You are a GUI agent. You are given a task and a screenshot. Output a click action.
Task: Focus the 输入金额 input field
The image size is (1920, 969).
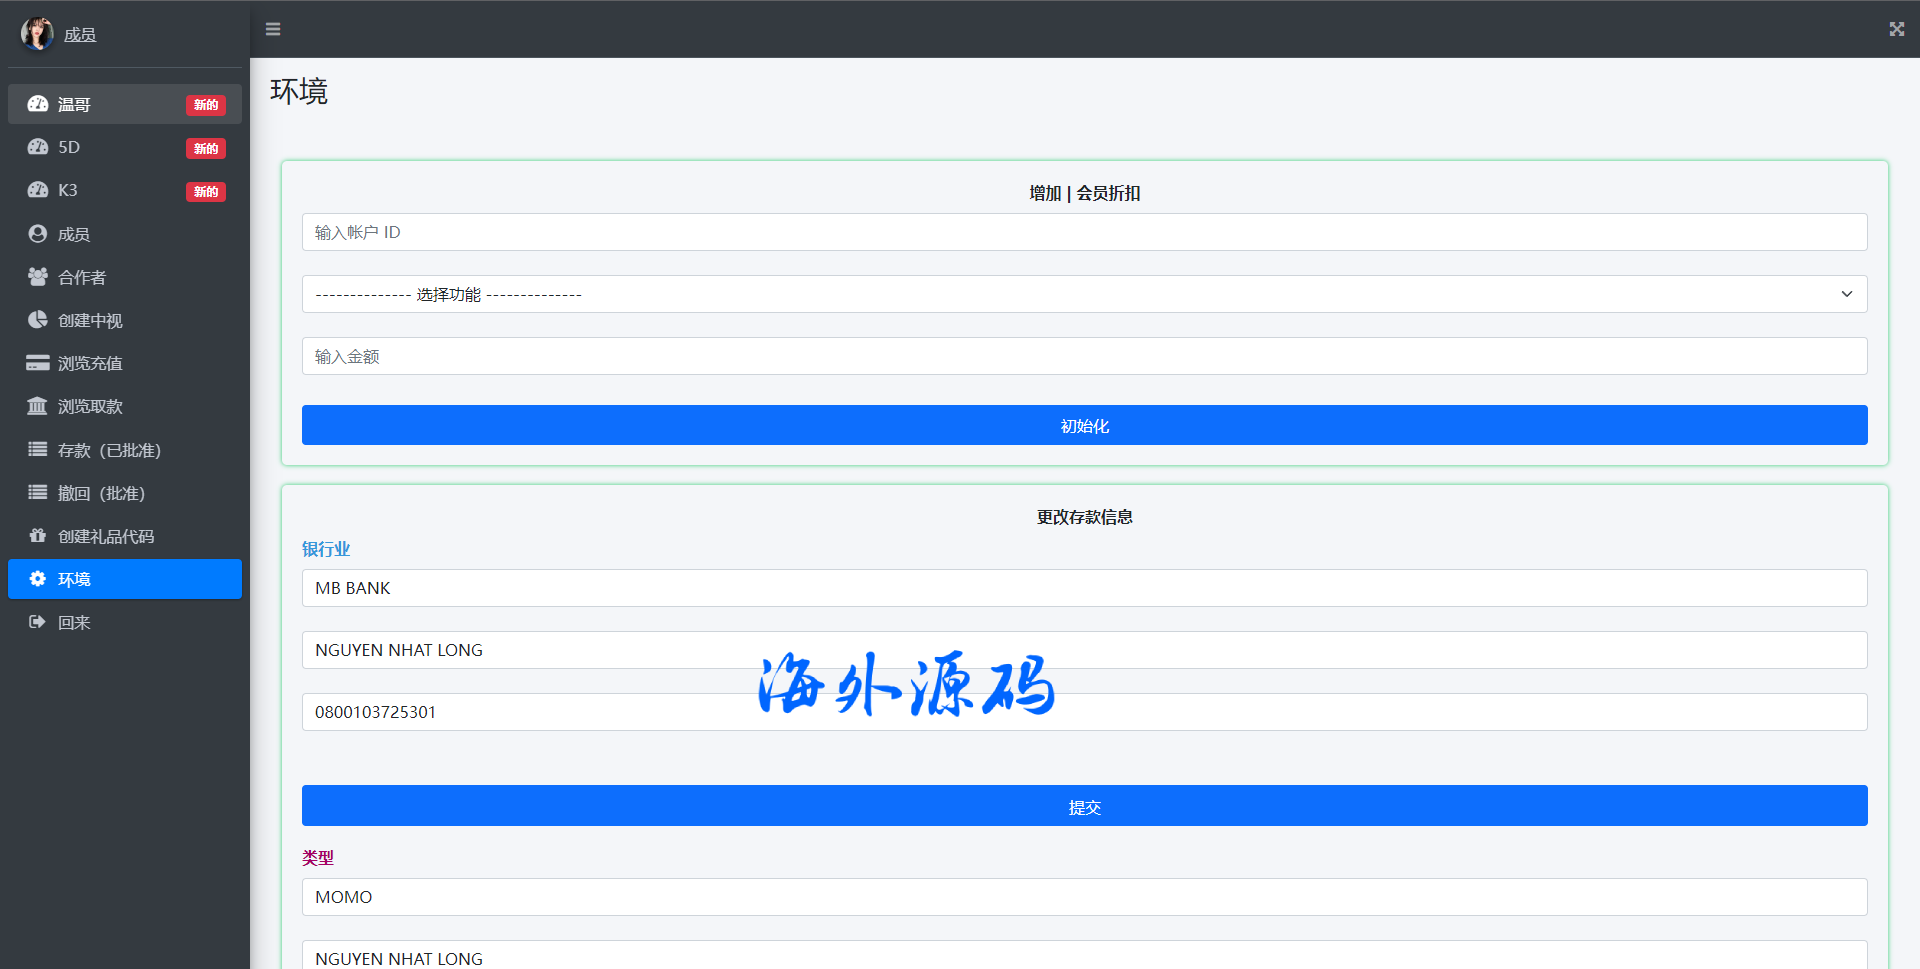point(1084,356)
